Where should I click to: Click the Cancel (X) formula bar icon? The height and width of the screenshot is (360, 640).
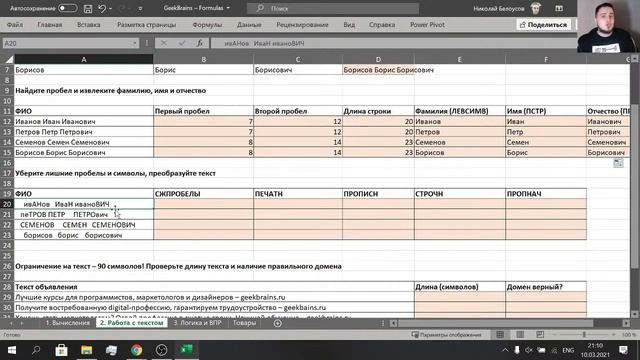tap(163, 43)
